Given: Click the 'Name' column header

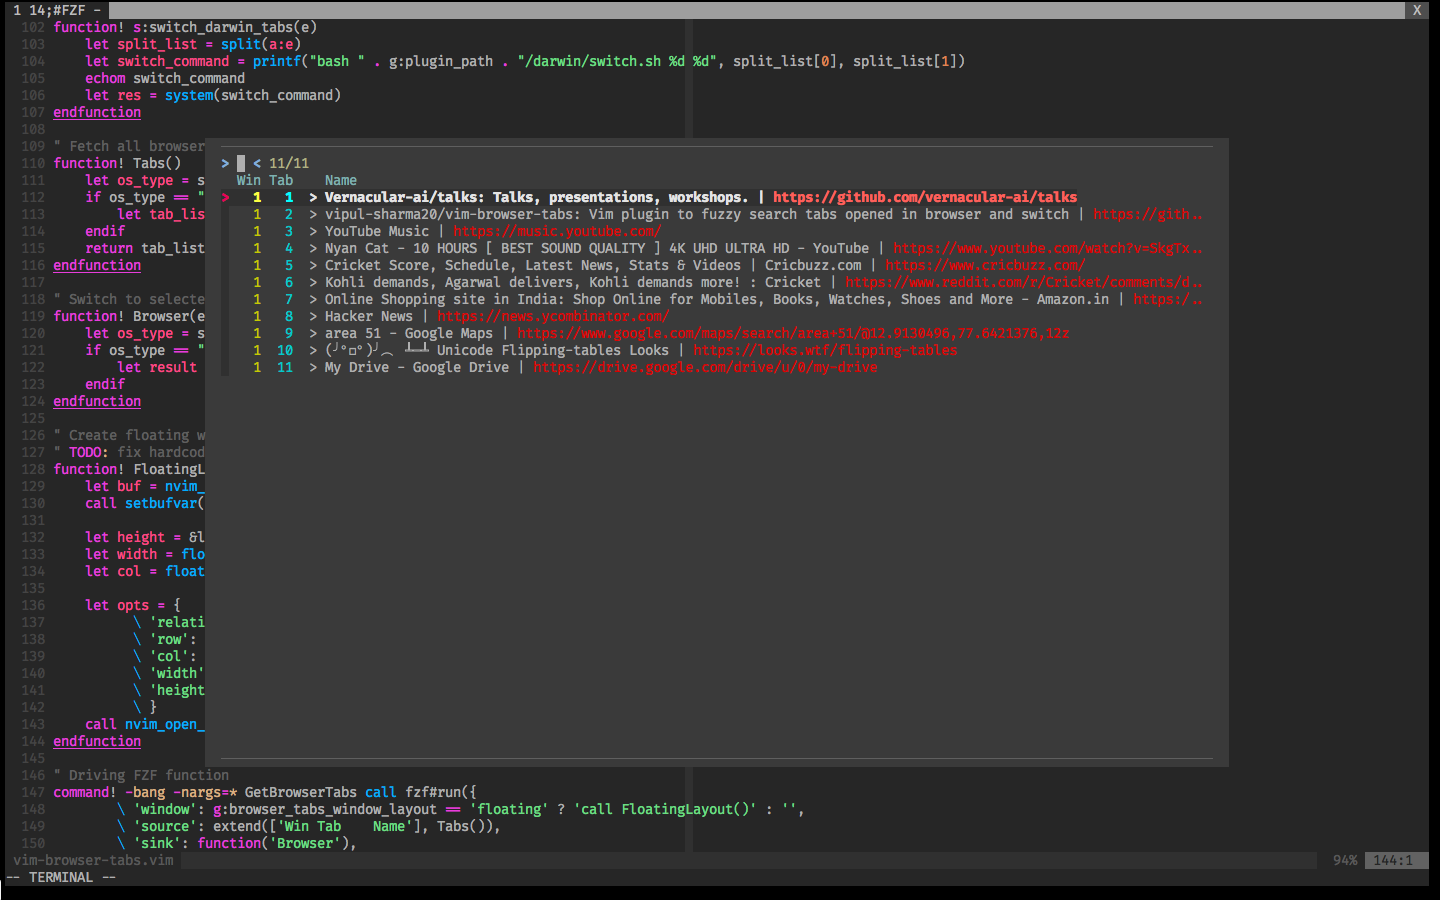Looking at the screenshot, I should pos(341,180).
